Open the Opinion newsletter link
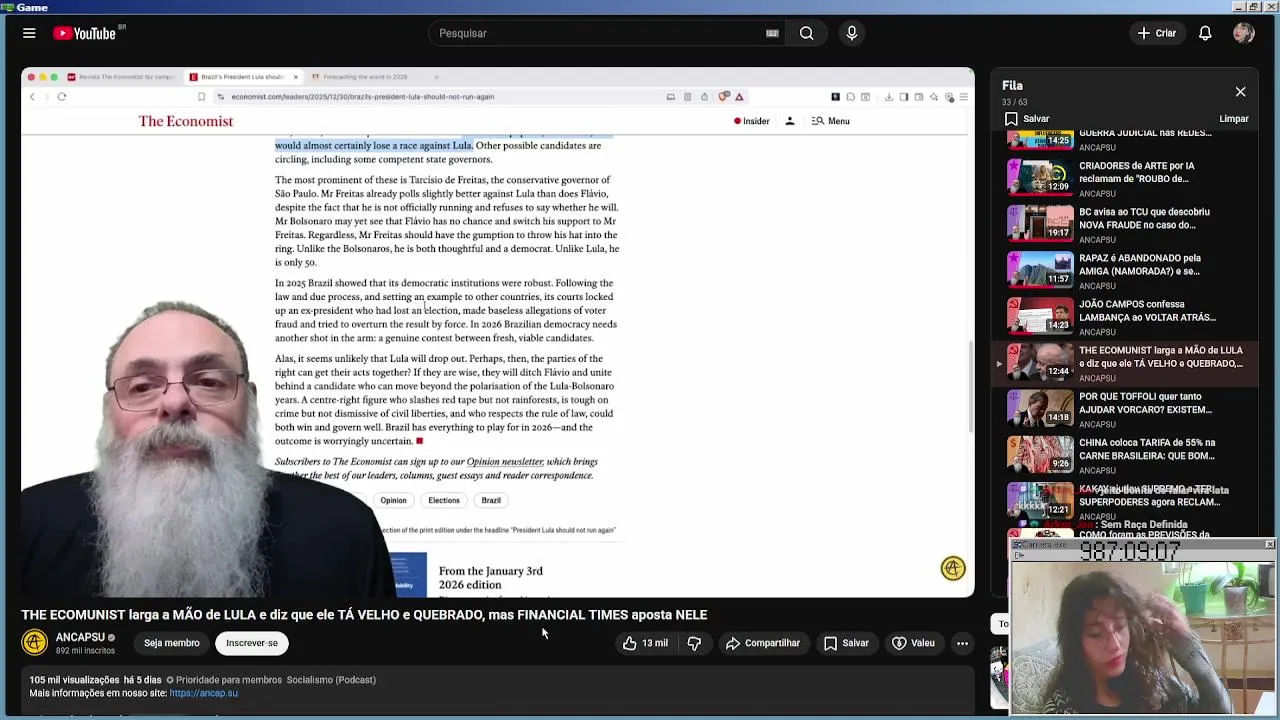The width and height of the screenshot is (1280, 720). (x=505, y=462)
